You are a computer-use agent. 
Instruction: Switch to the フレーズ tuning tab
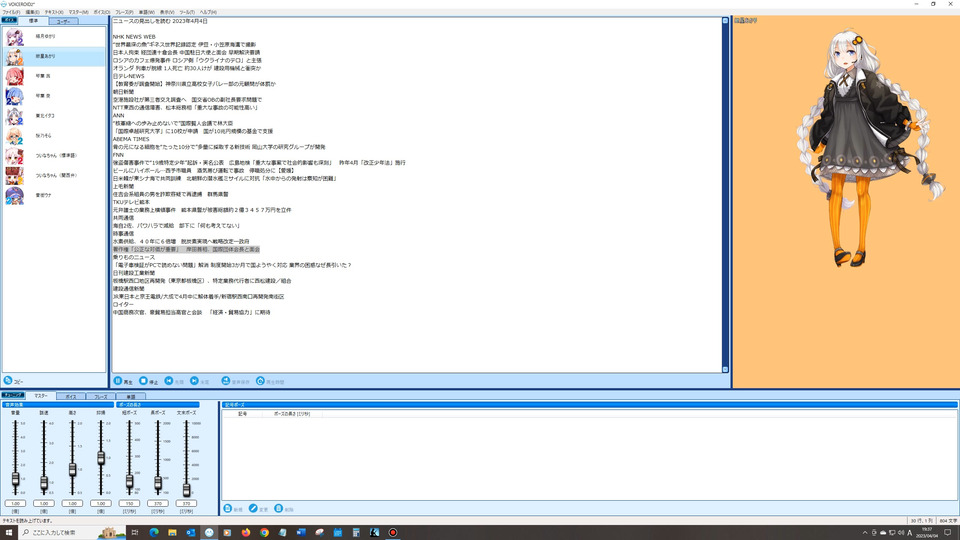(x=100, y=397)
